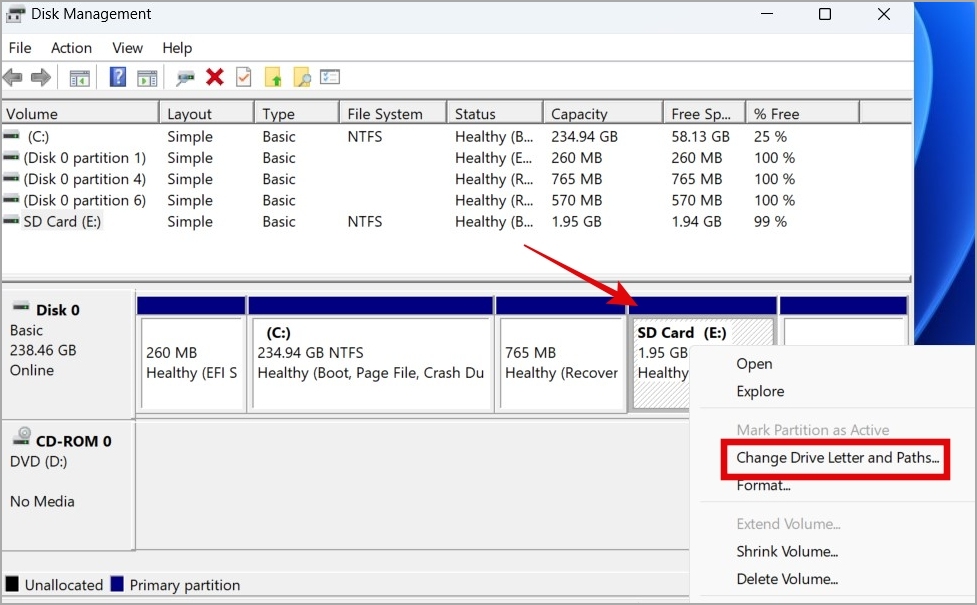Open the View menu
The height and width of the screenshot is (605, 977).
click(x=127, y=48)
